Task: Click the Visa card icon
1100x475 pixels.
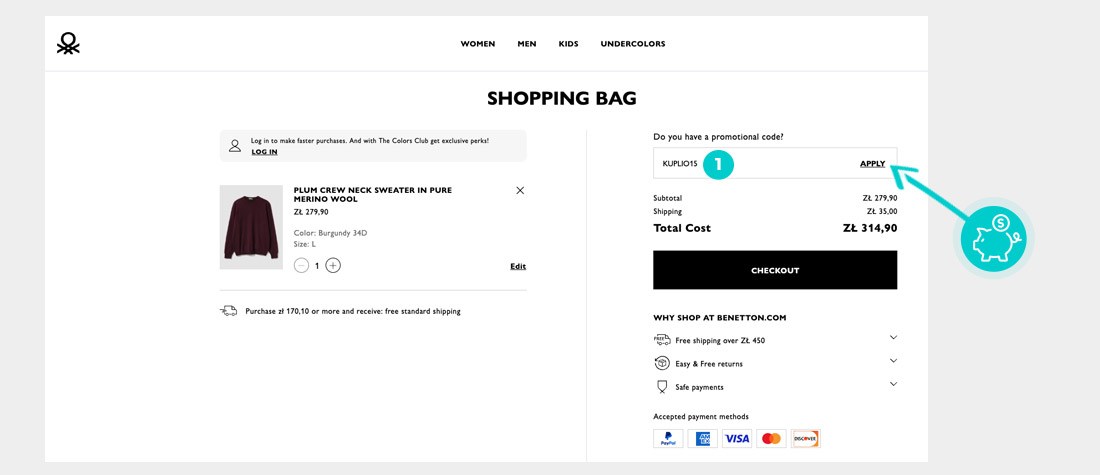Action: click(x=737, y=438)
